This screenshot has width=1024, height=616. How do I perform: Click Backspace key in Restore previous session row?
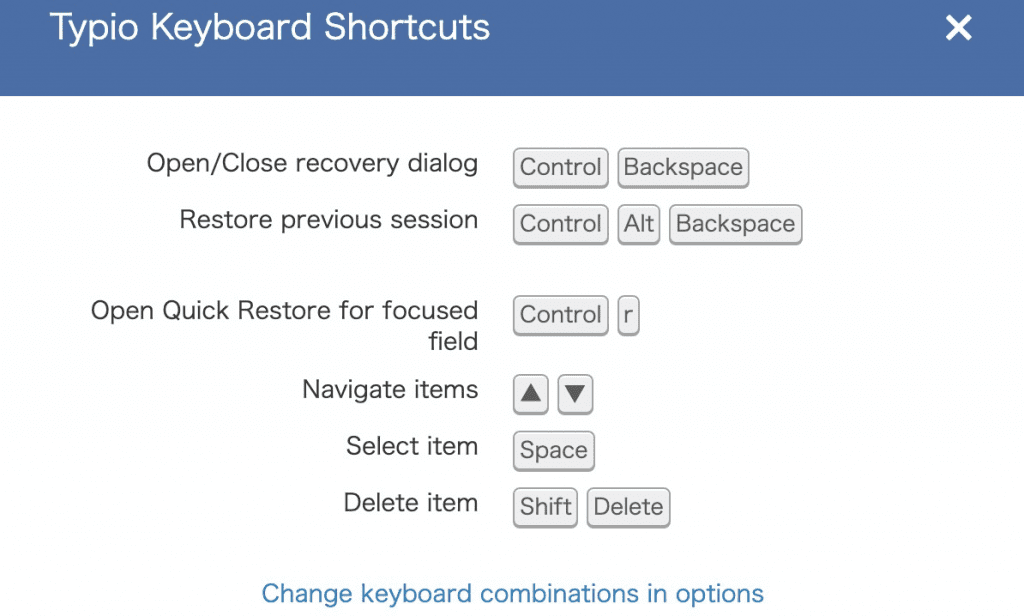[x=735, y=224]
